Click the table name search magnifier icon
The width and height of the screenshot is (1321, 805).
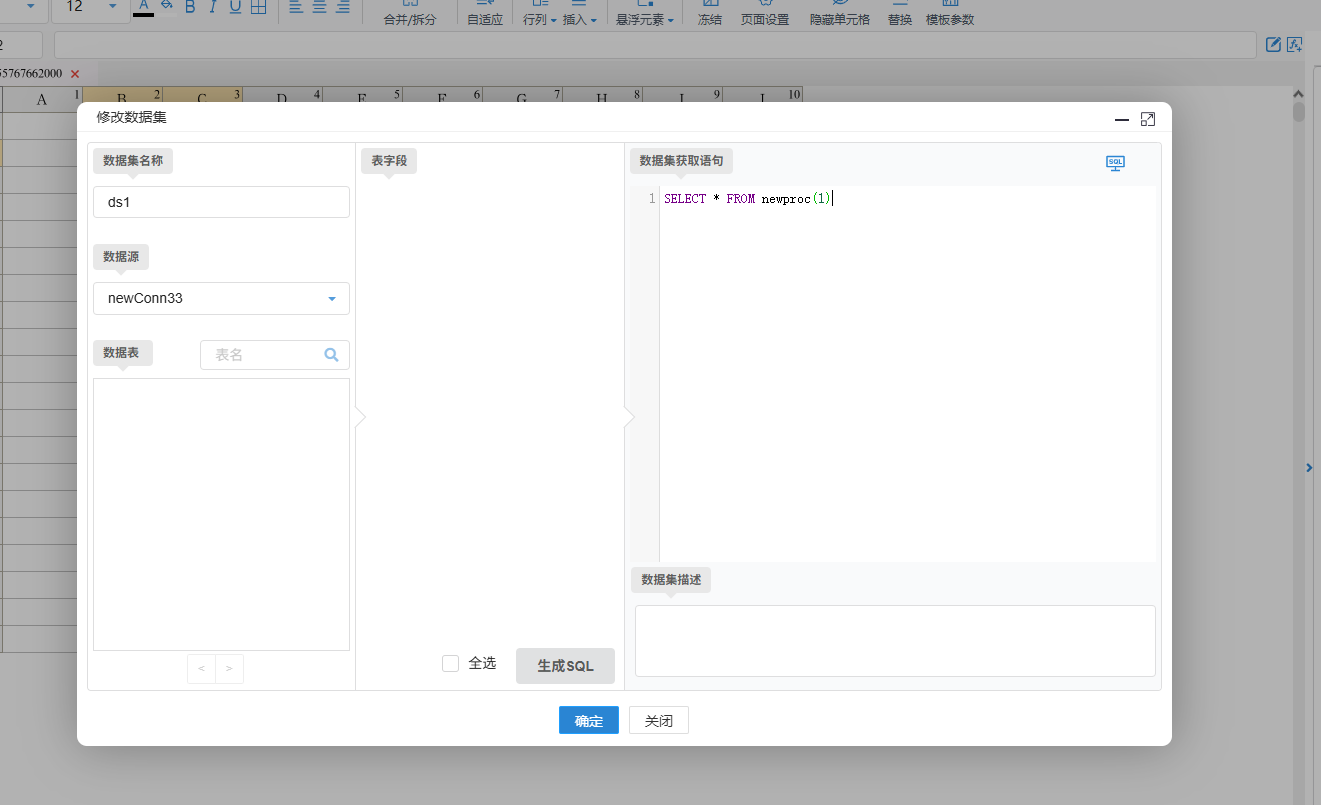coord(331,355)
